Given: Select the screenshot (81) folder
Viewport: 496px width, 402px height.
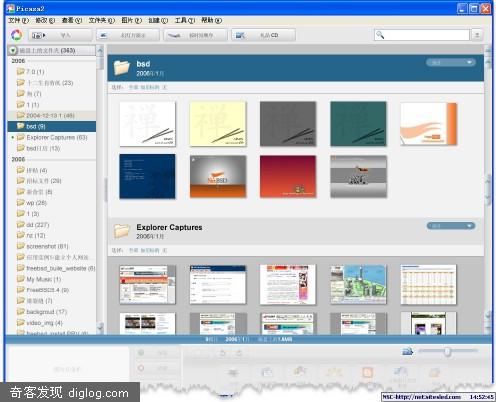Looking at the screenshot, I should 47,246.
